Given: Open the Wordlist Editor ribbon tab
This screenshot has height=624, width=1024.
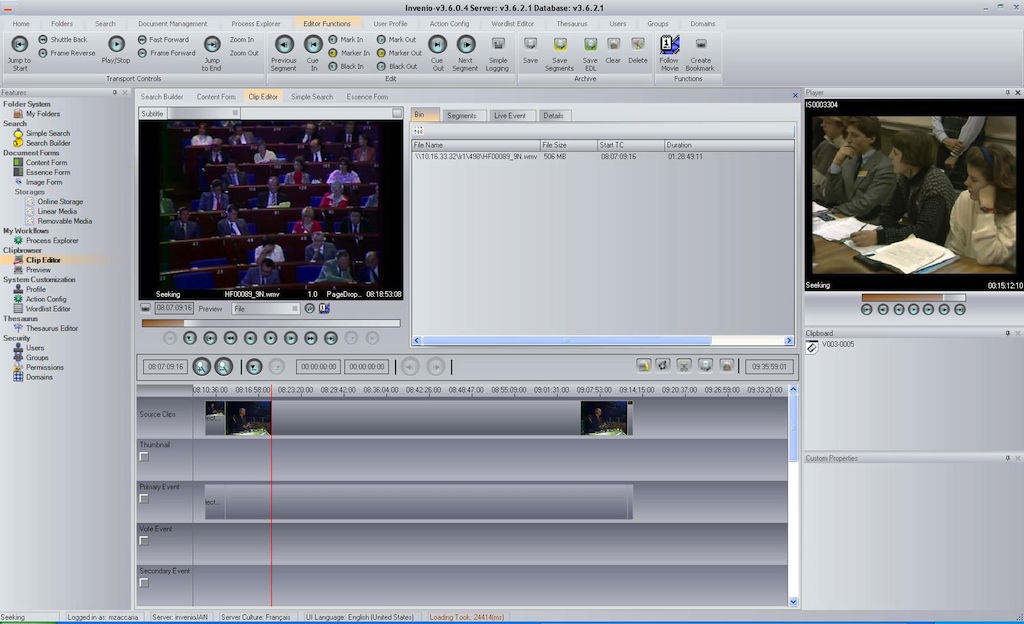Looking at the screenshot, I should pyautogui.click(x=512, y=23).
